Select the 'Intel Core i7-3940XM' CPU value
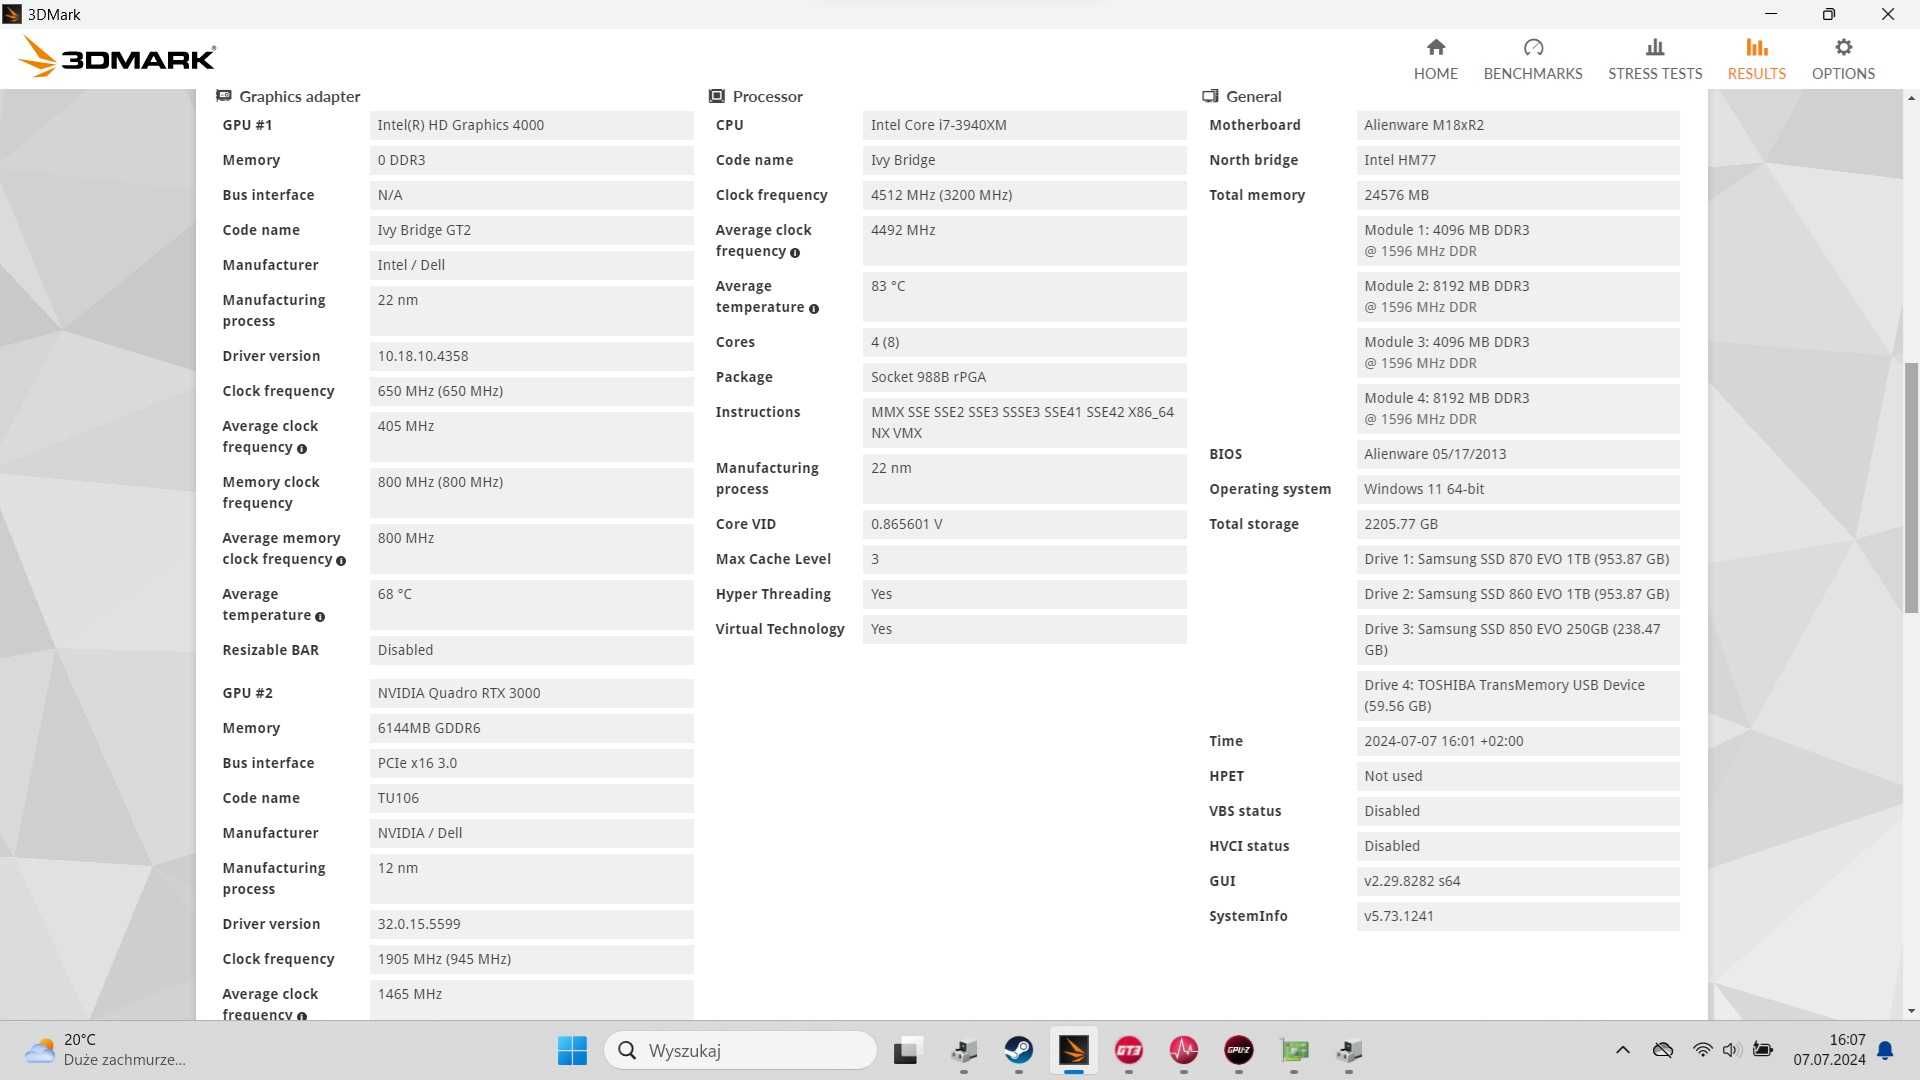The width and height of the screenshot is (1920, 1080). click(1024, 125)
